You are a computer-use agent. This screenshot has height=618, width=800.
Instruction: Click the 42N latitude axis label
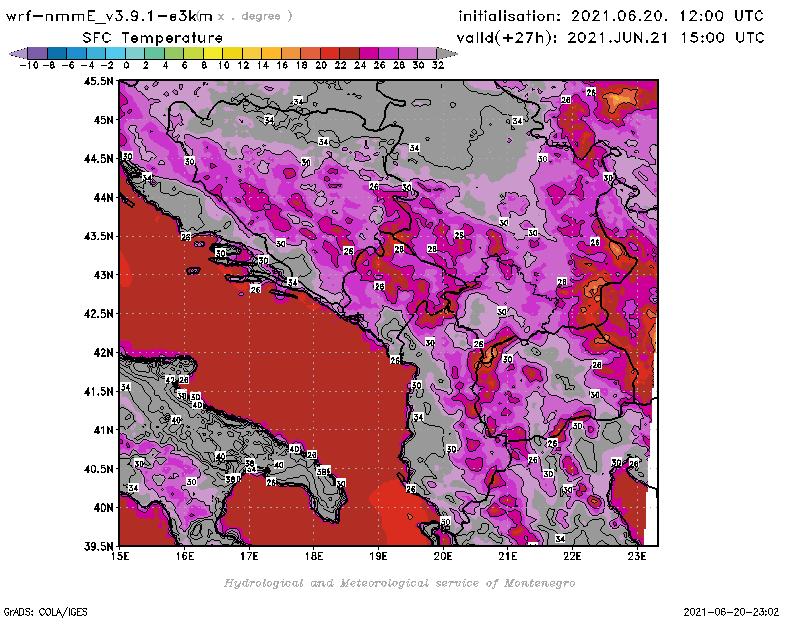[103, 352]
